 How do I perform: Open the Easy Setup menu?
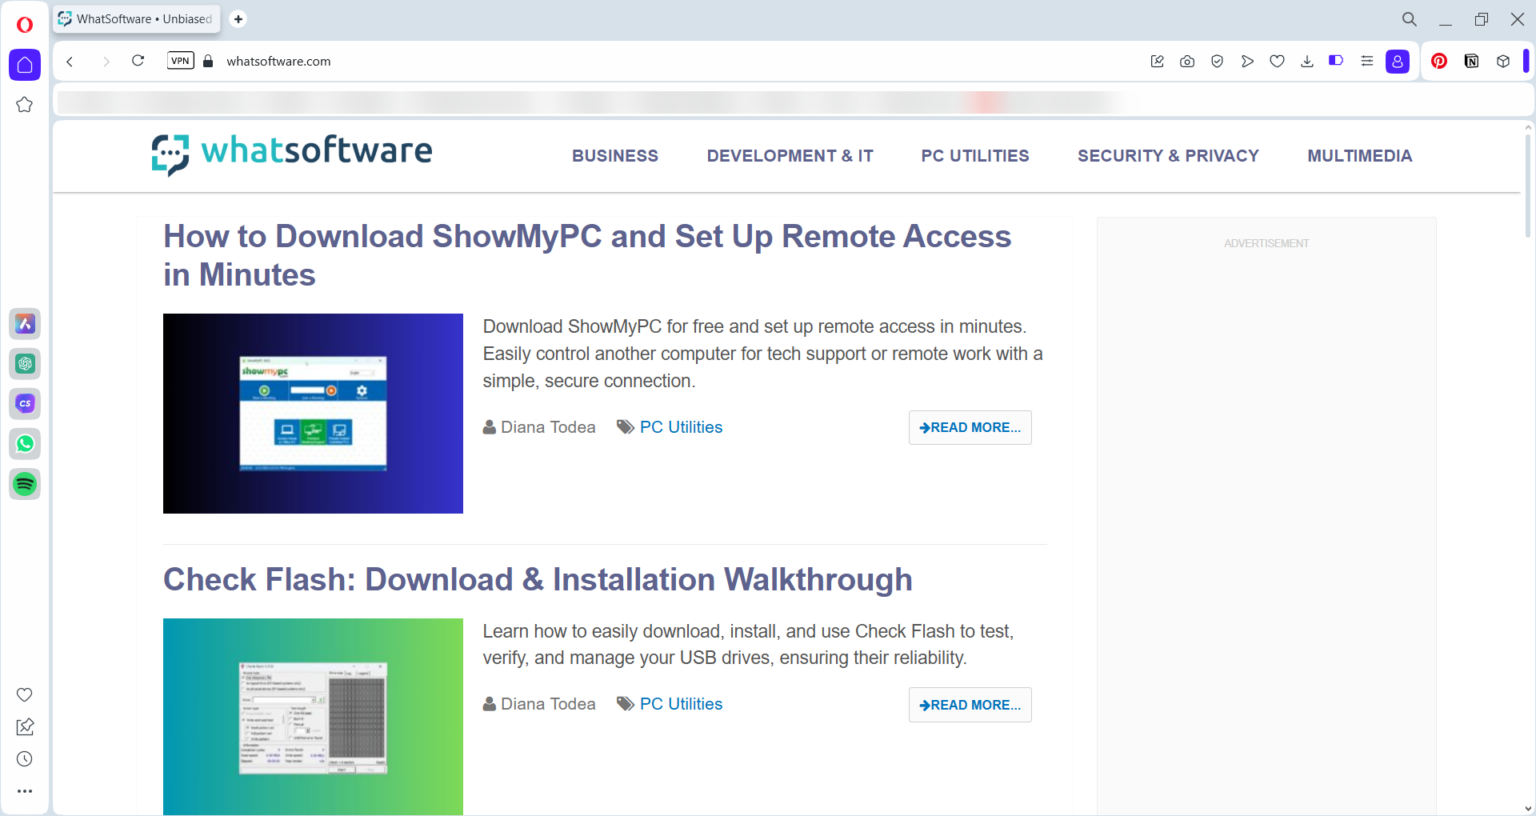pos(1367,61)
